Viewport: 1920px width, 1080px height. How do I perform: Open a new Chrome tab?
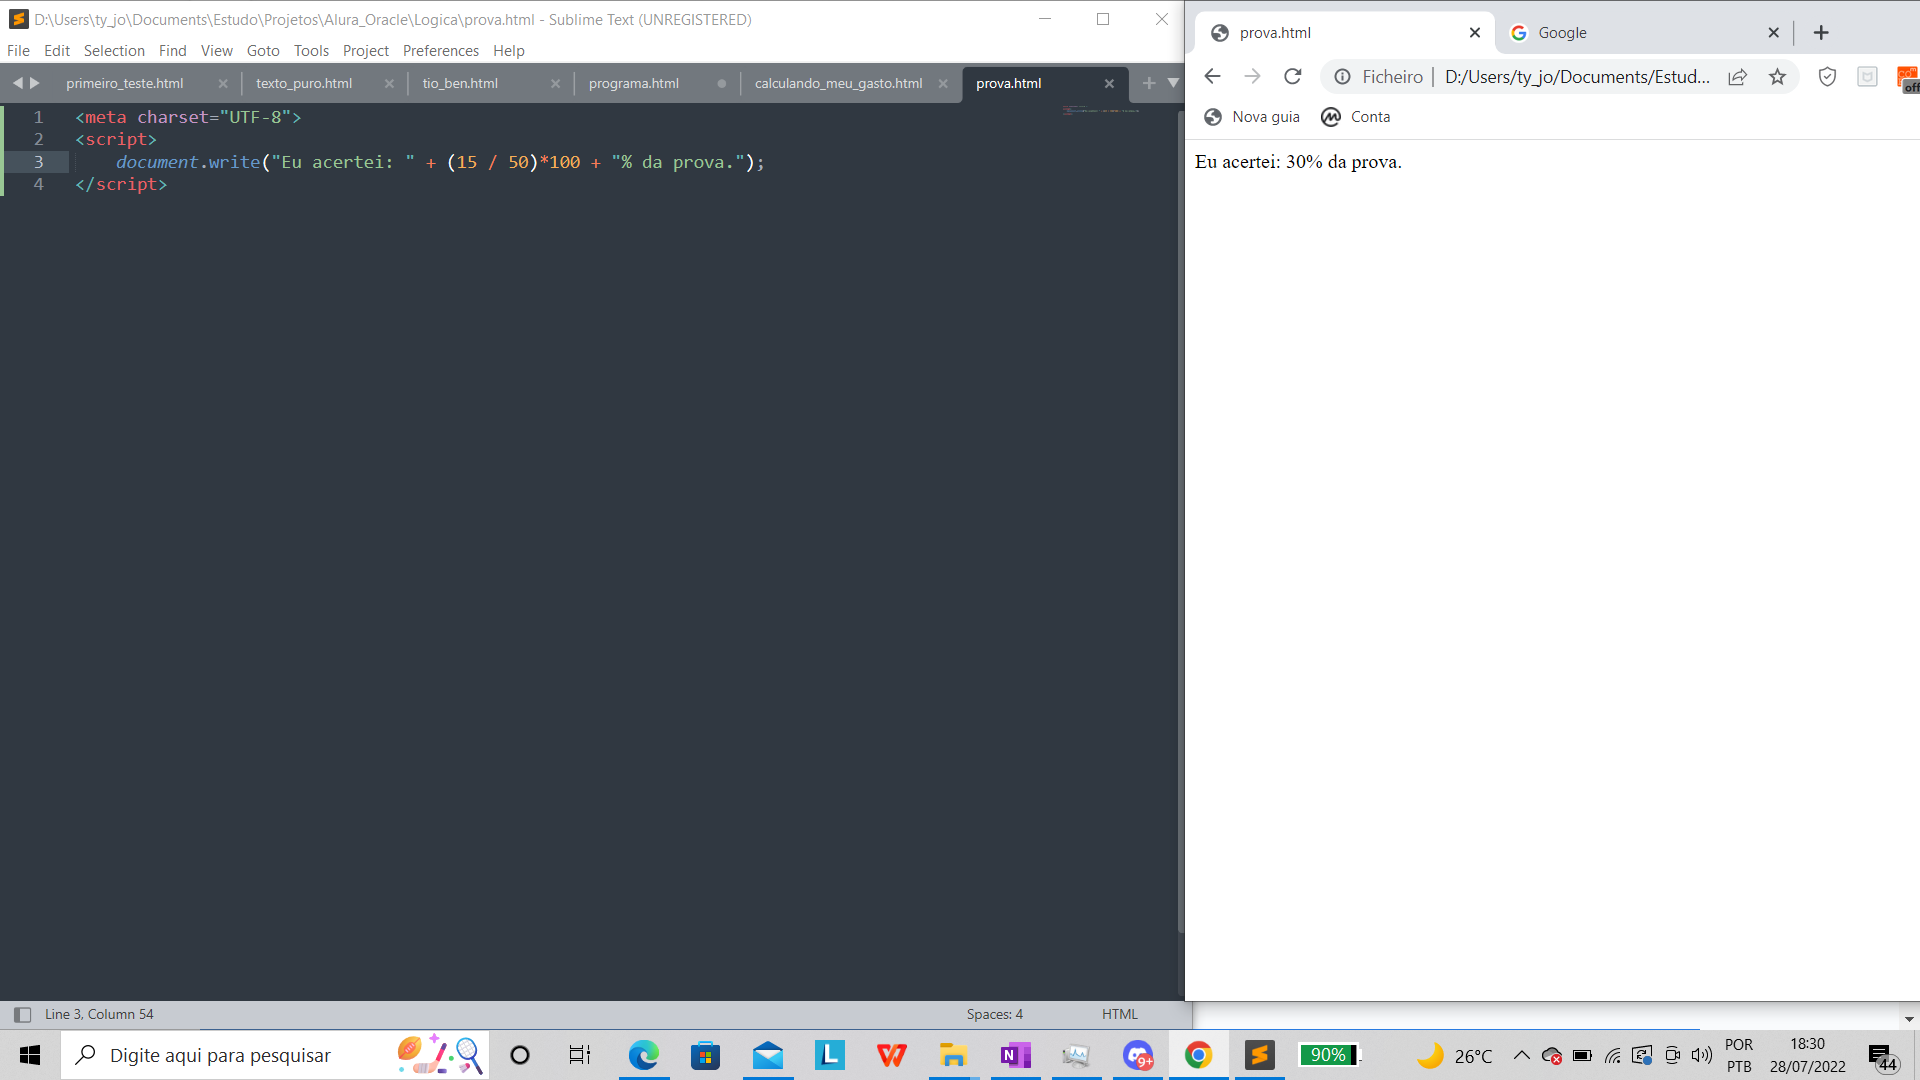(x=1821, y=33)
